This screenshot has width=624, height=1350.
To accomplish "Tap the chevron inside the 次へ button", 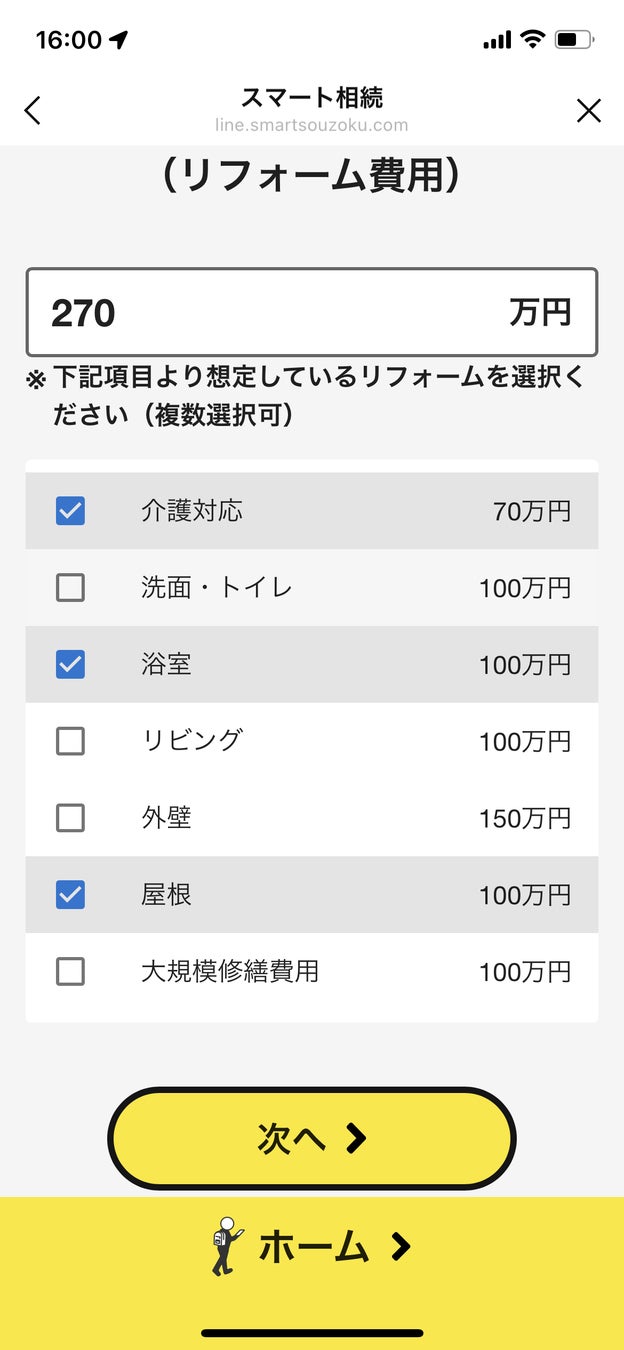I will (x=356, y=1138).
